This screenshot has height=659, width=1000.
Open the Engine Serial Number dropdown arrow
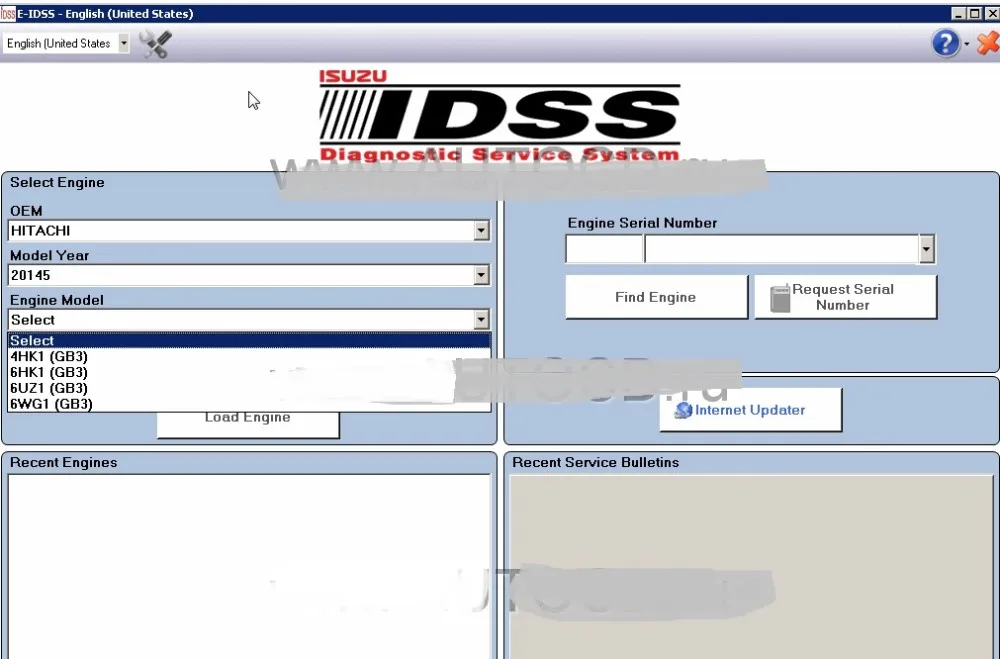[x=927, y=249]
